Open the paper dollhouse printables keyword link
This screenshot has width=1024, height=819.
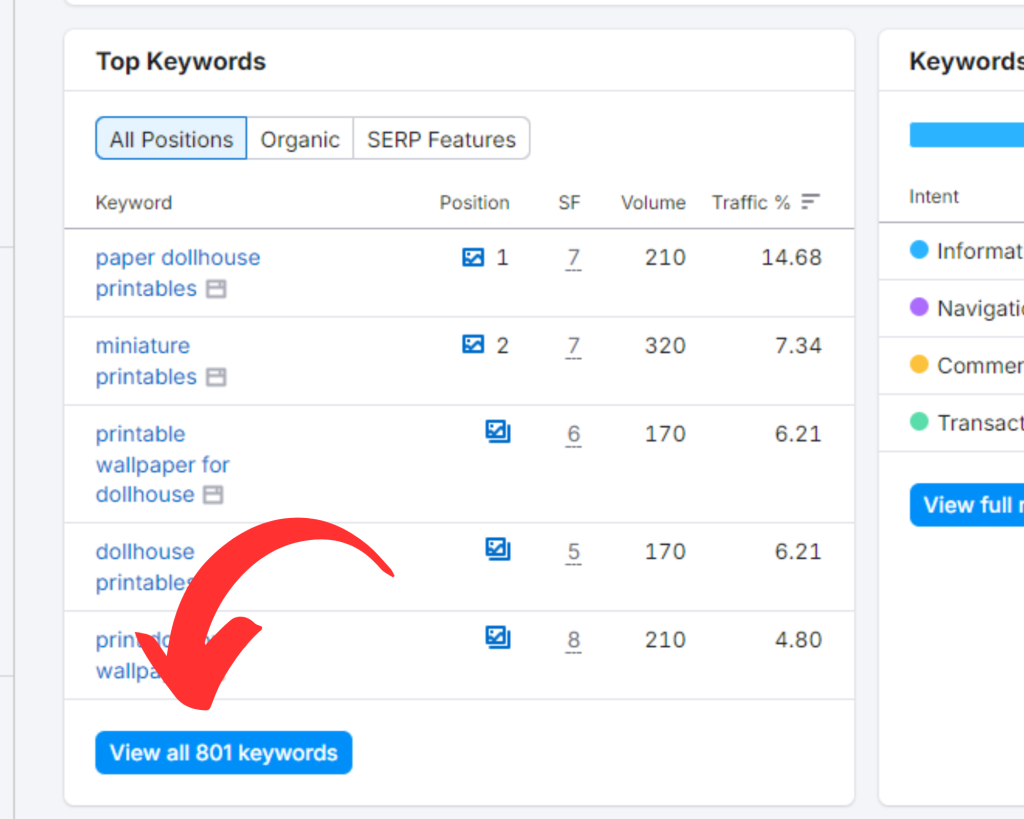[177, 258]
